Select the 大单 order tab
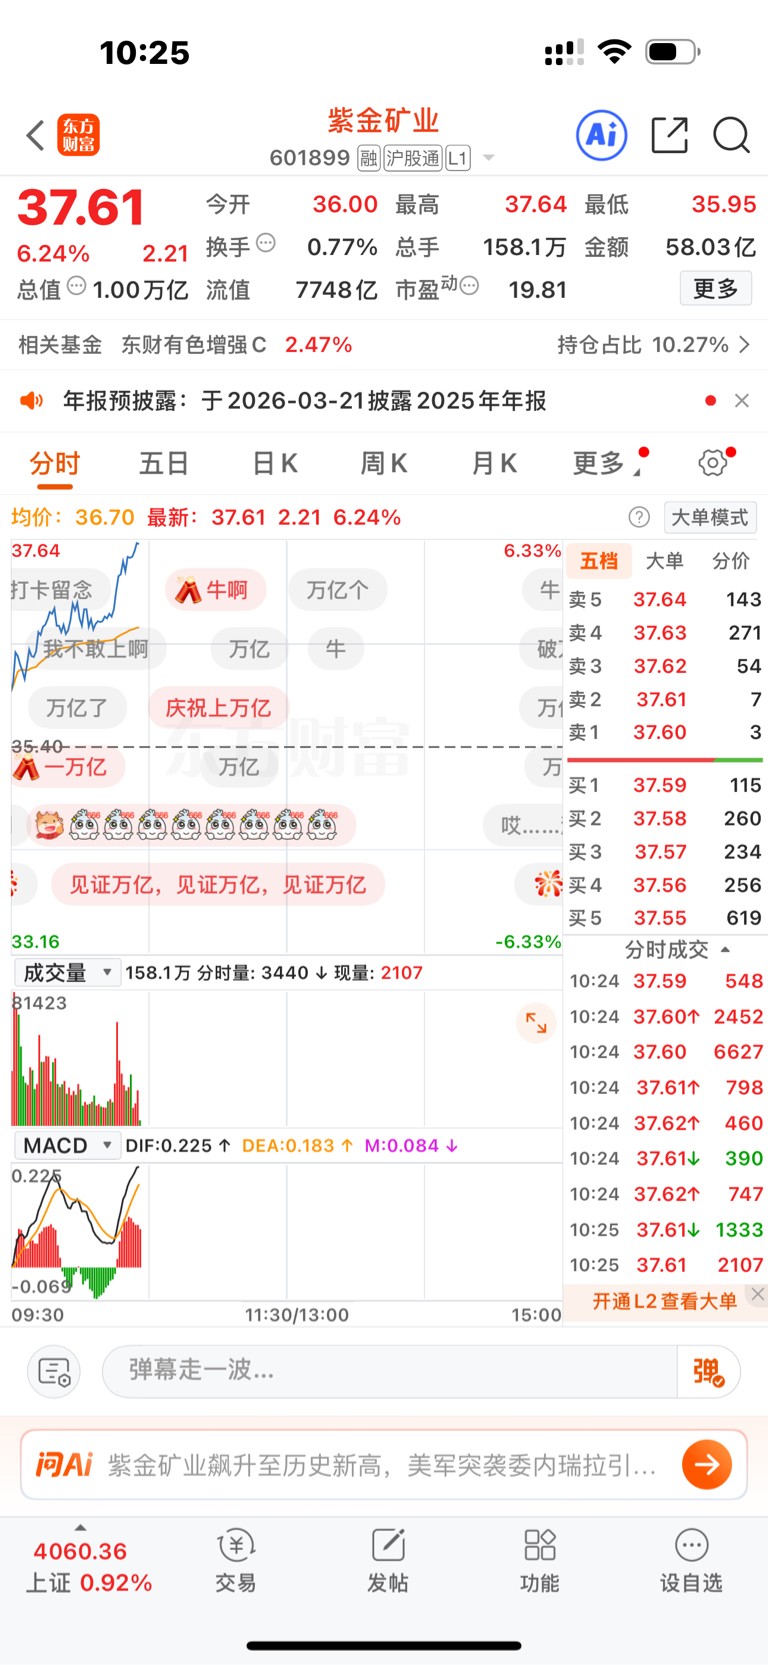 664,561
